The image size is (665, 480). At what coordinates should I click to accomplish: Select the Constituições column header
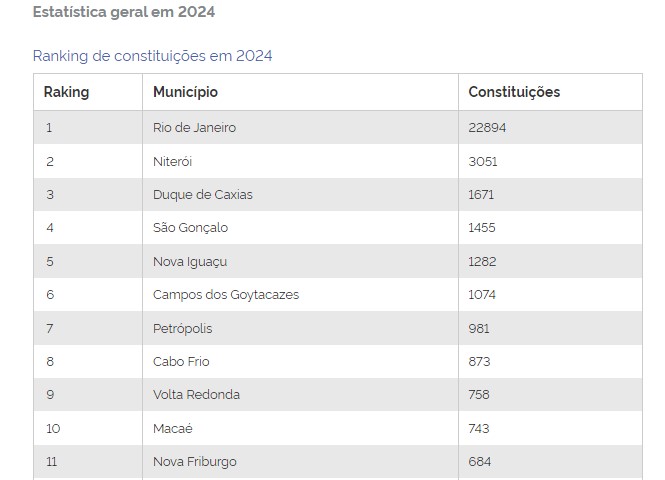point(550,92)
